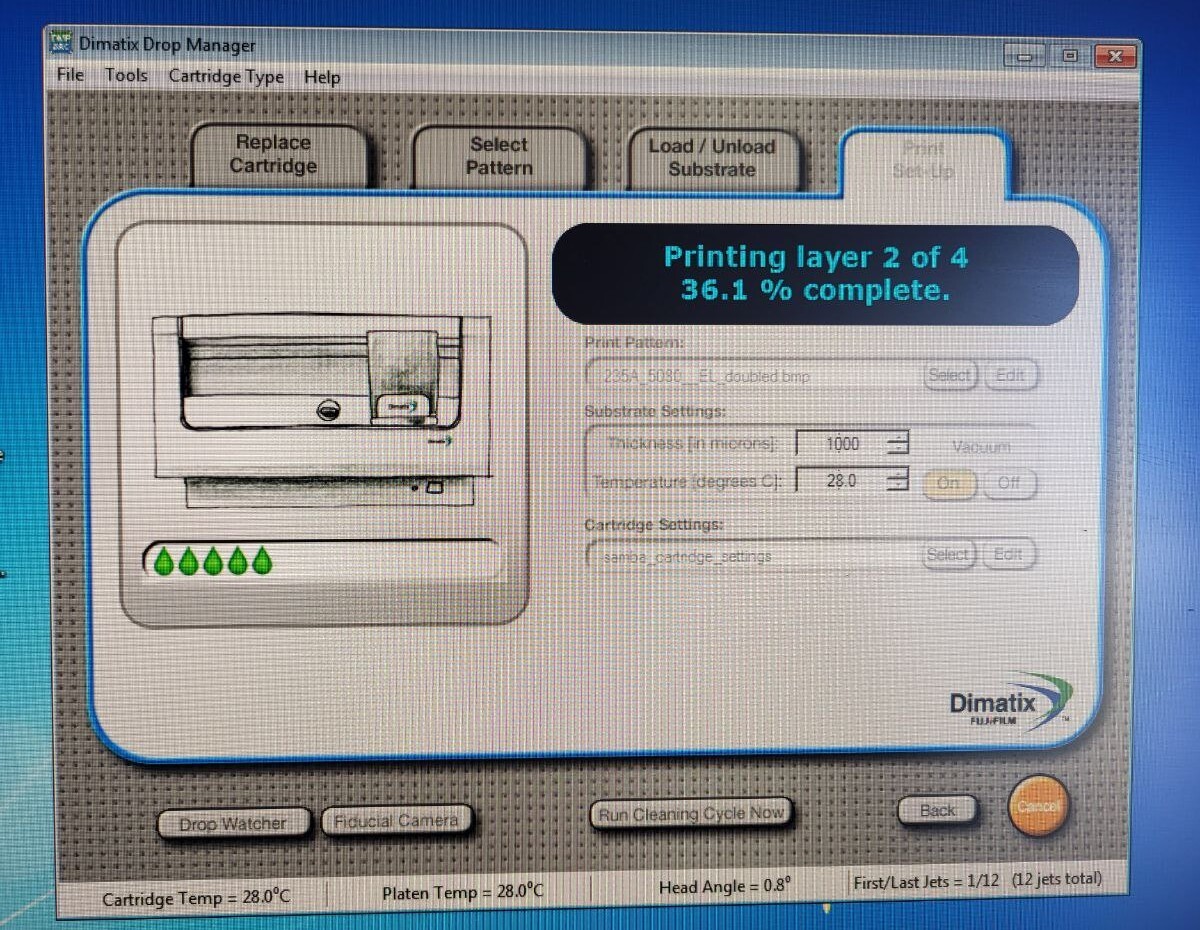Screen dimensions: 1200x930
Task: Increase Thickness with the up stepper arrow
Action: click(x=898, y=438)
